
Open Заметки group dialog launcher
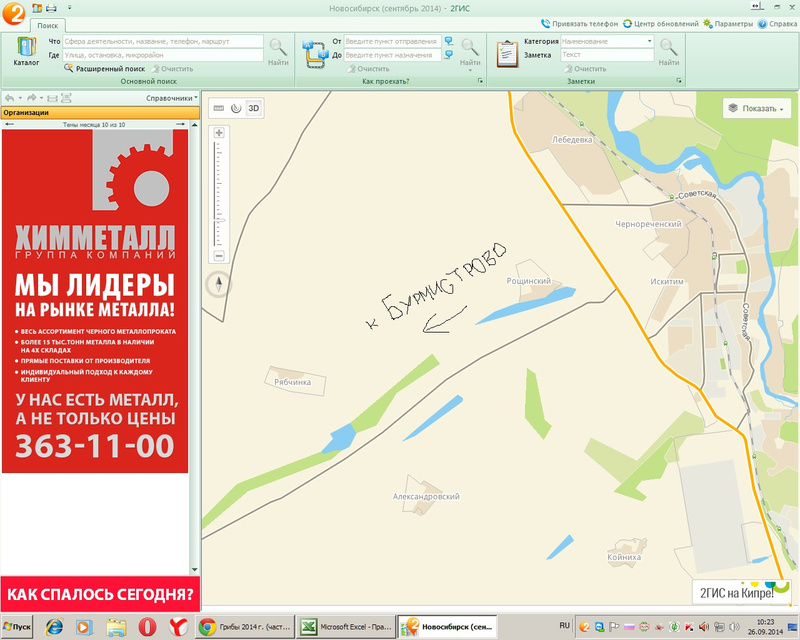(x=679, y=81)
